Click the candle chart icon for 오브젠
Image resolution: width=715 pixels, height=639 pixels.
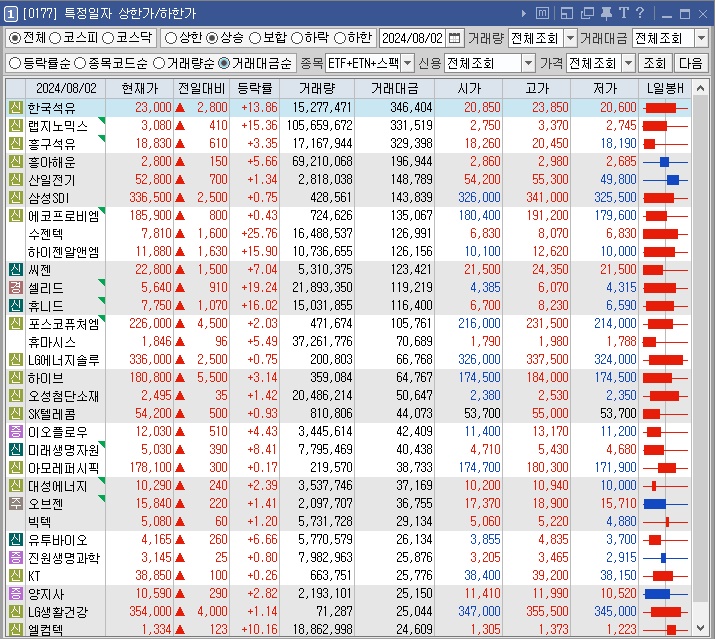[x=665, y=504]
